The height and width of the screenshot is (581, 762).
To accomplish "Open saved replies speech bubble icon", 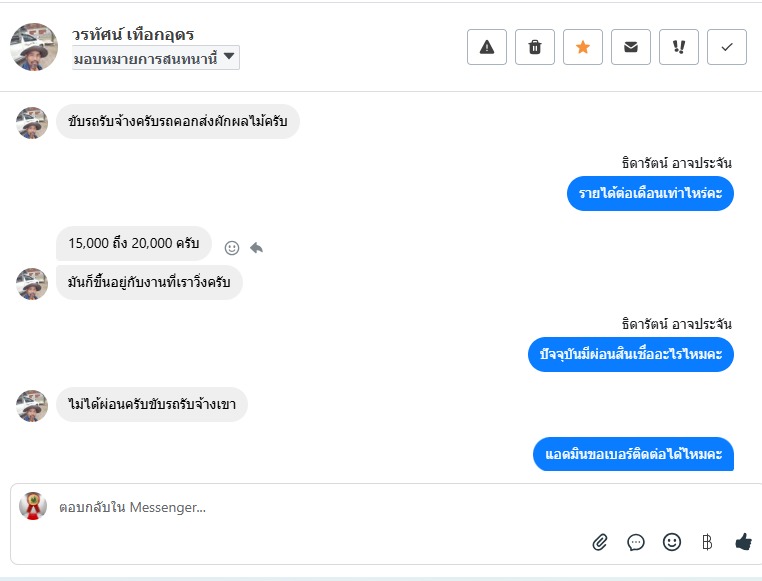I will click(x=636, y=542).
